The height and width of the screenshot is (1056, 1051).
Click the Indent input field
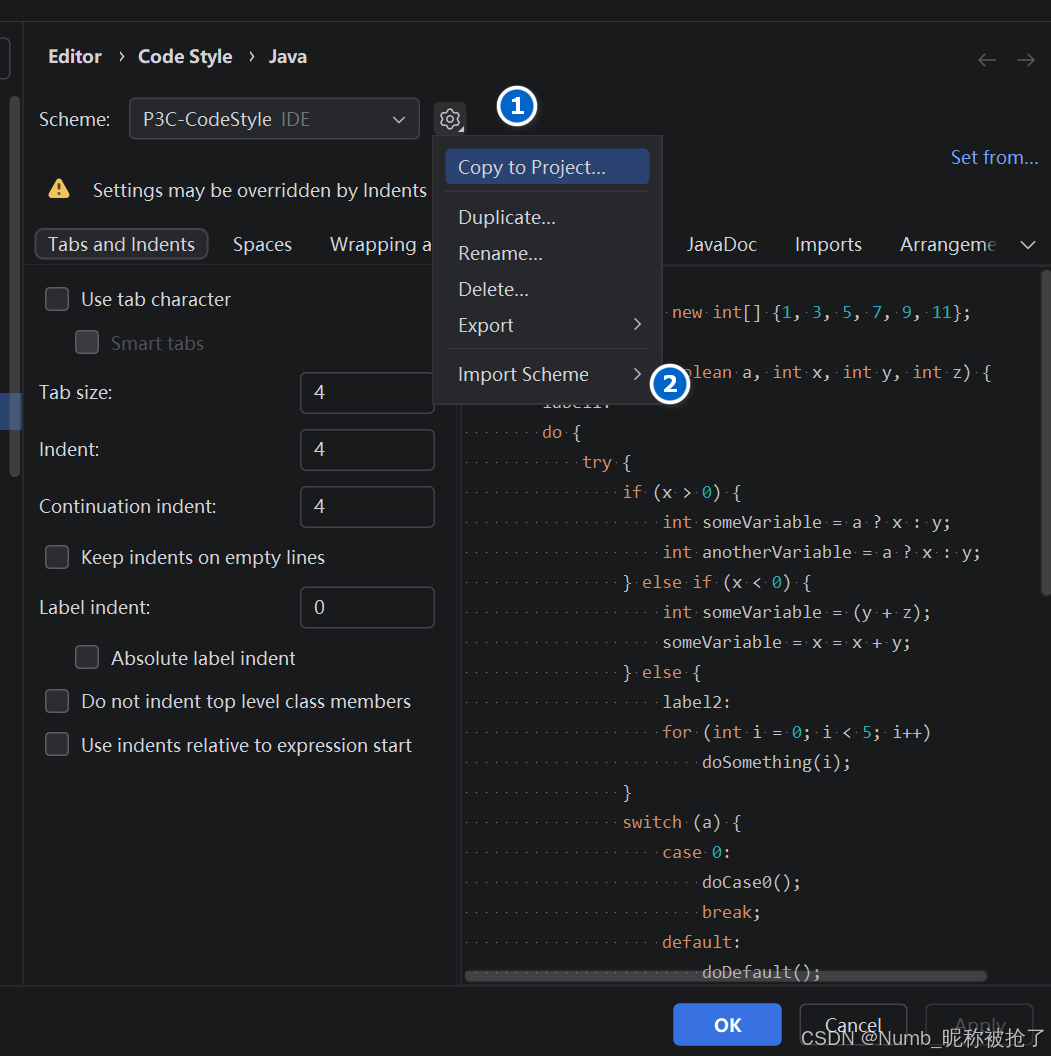367,449
